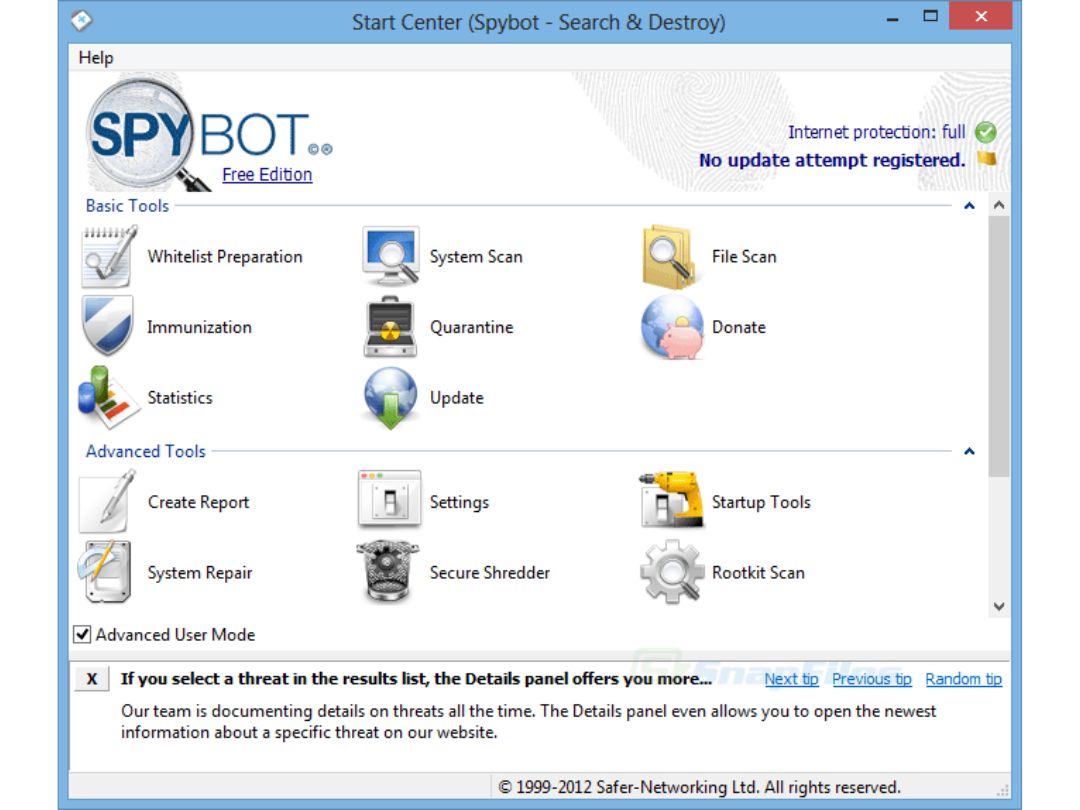Launch System Scan via its monitor icon
Image resolution: width=1080 pixels, height=810 pixels.
point(391,256)
